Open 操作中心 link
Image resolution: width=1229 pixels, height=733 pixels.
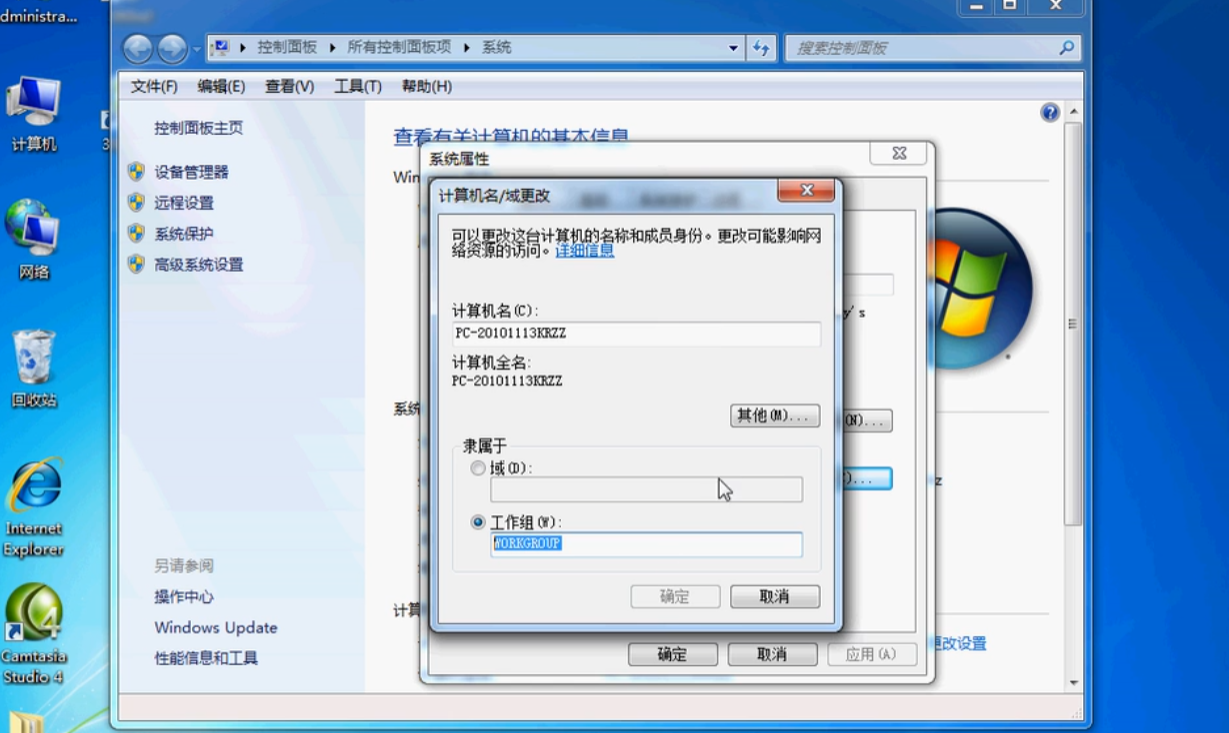tap(184, 597)
